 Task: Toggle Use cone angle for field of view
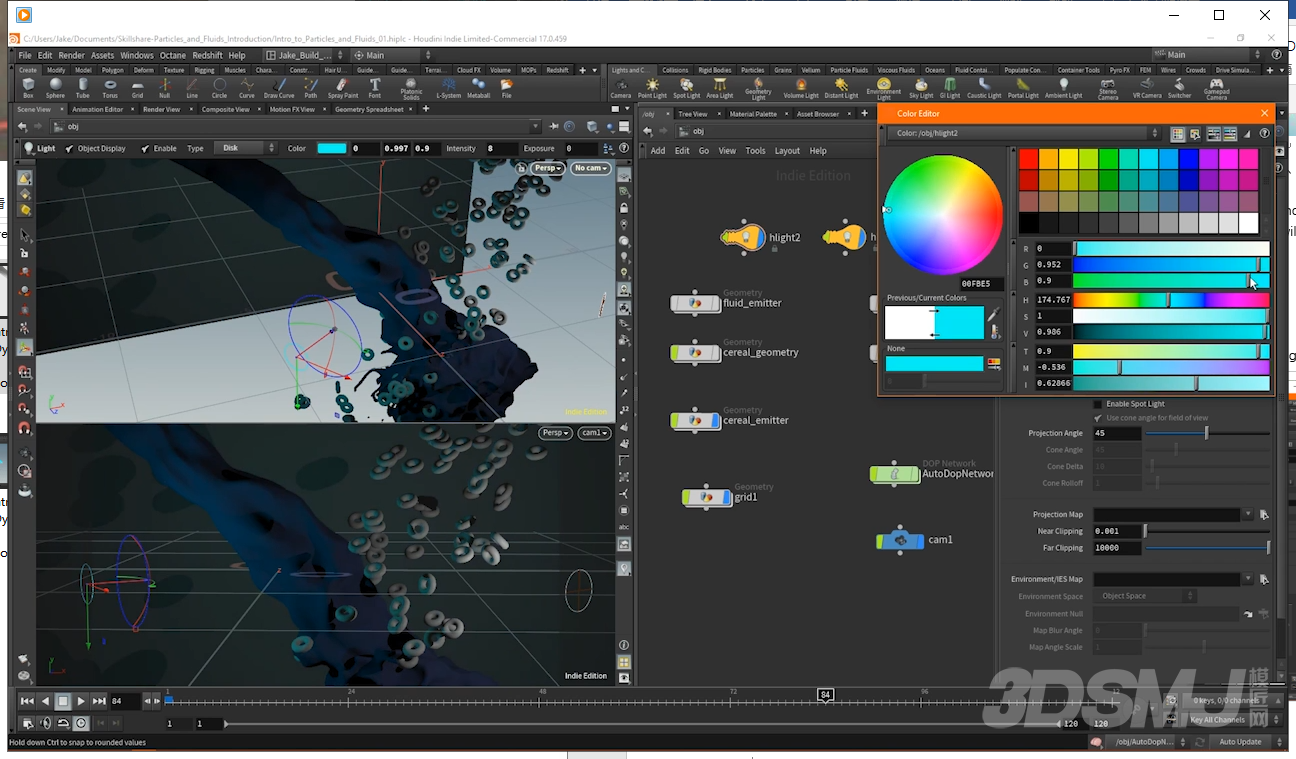click(1098, 418)
